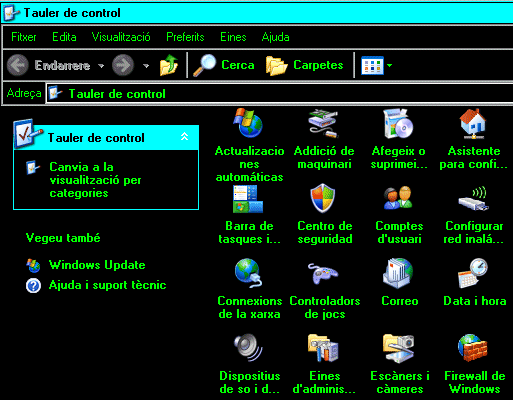This screenshot has width=513, height=400.
Task: Open Firewall de Windows icon
Action: click(473, 348)
